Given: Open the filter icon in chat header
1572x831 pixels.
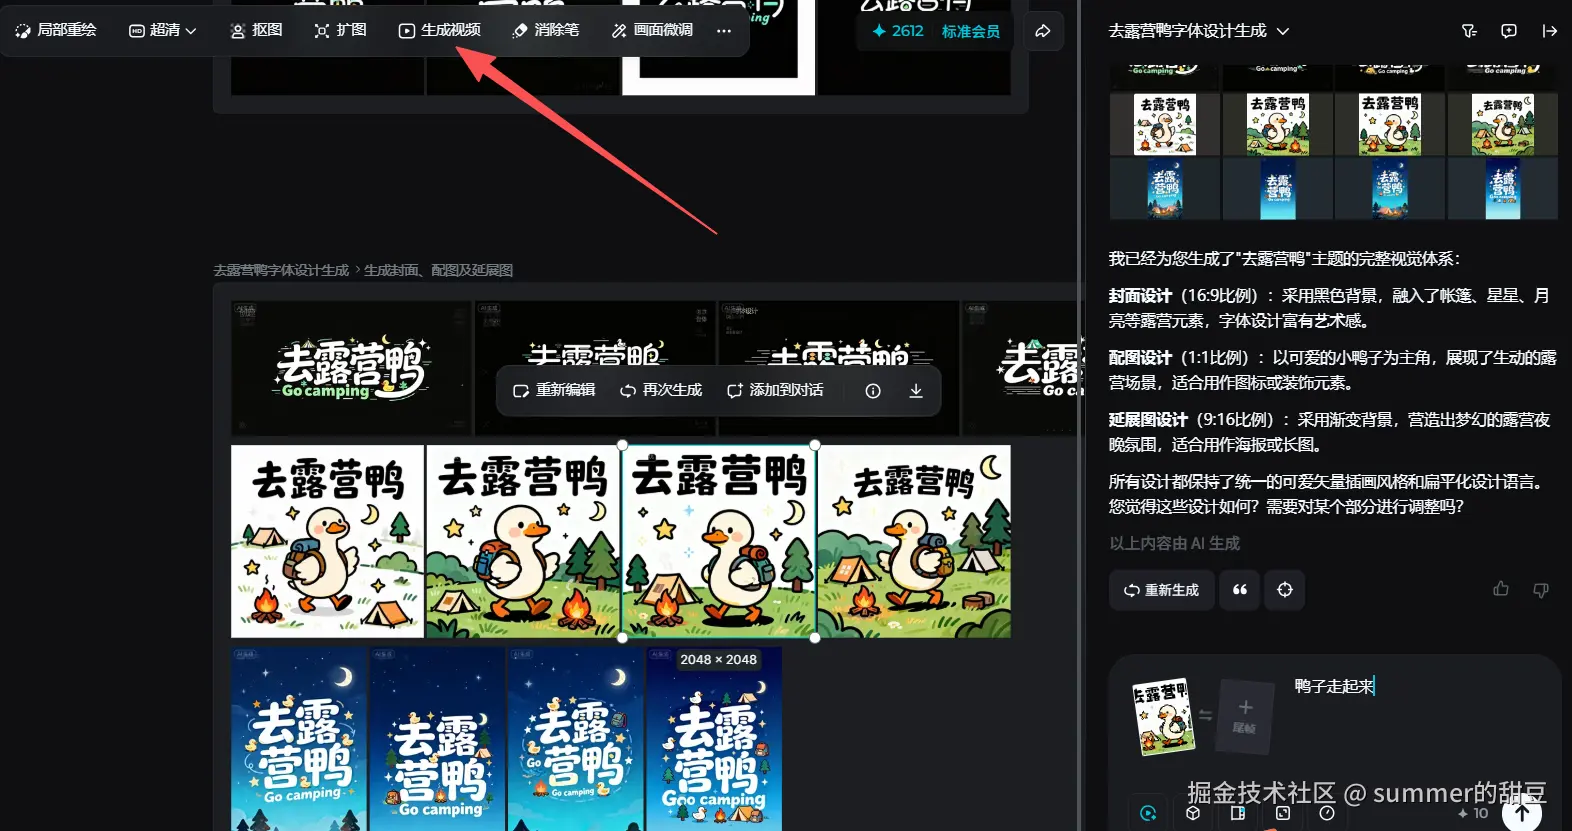Looking at the screenshot, I should 1469,31.
